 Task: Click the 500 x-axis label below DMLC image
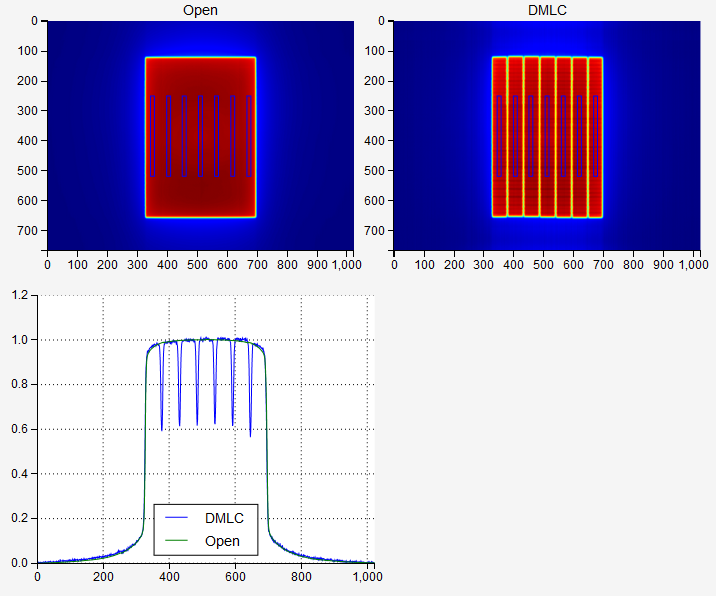(543, 264)
